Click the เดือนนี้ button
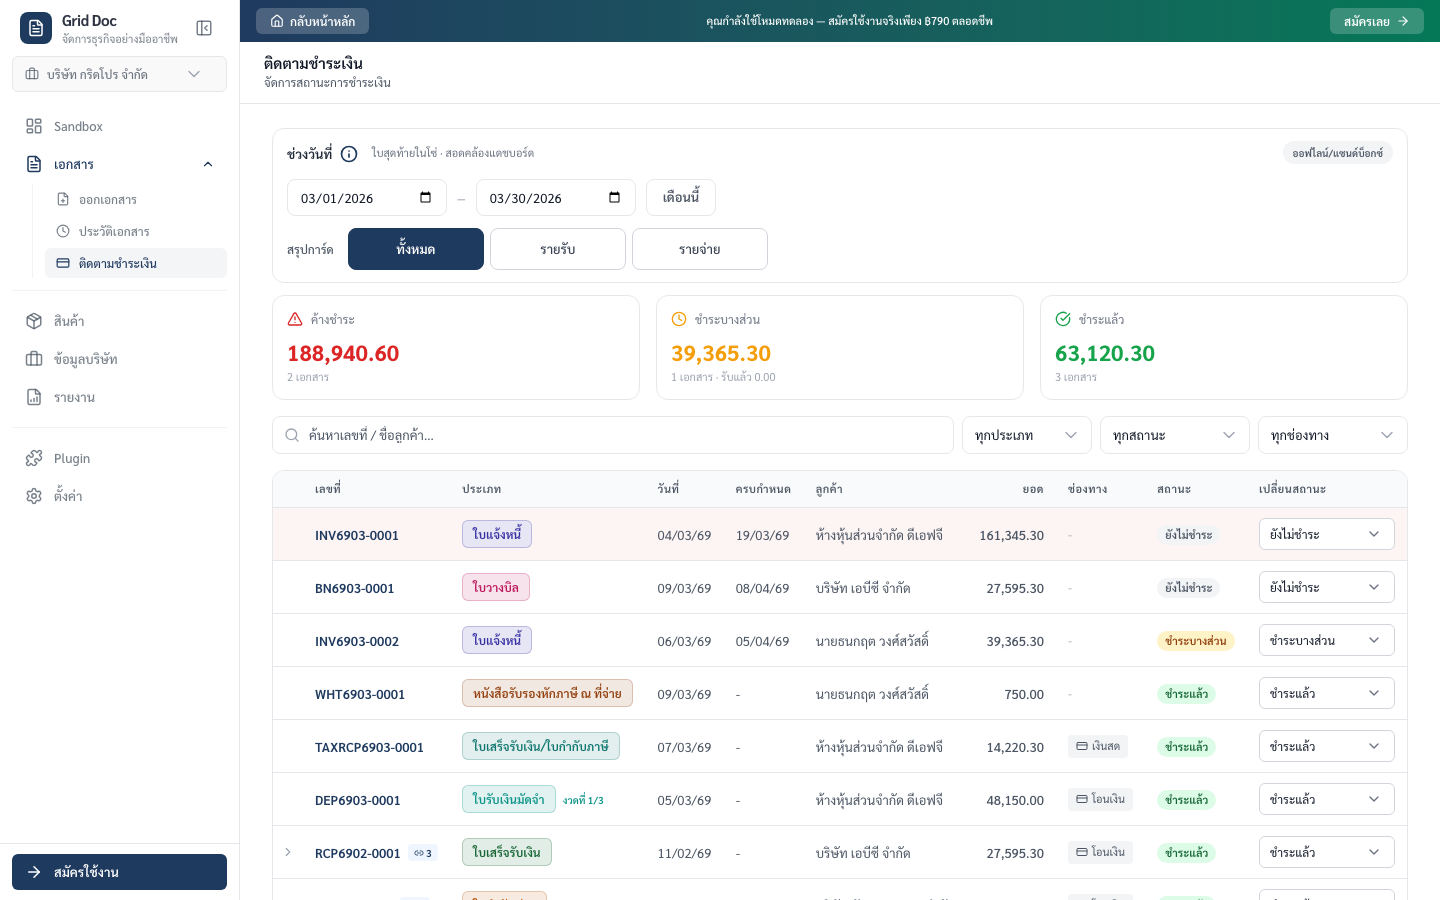 coord(680,198)
